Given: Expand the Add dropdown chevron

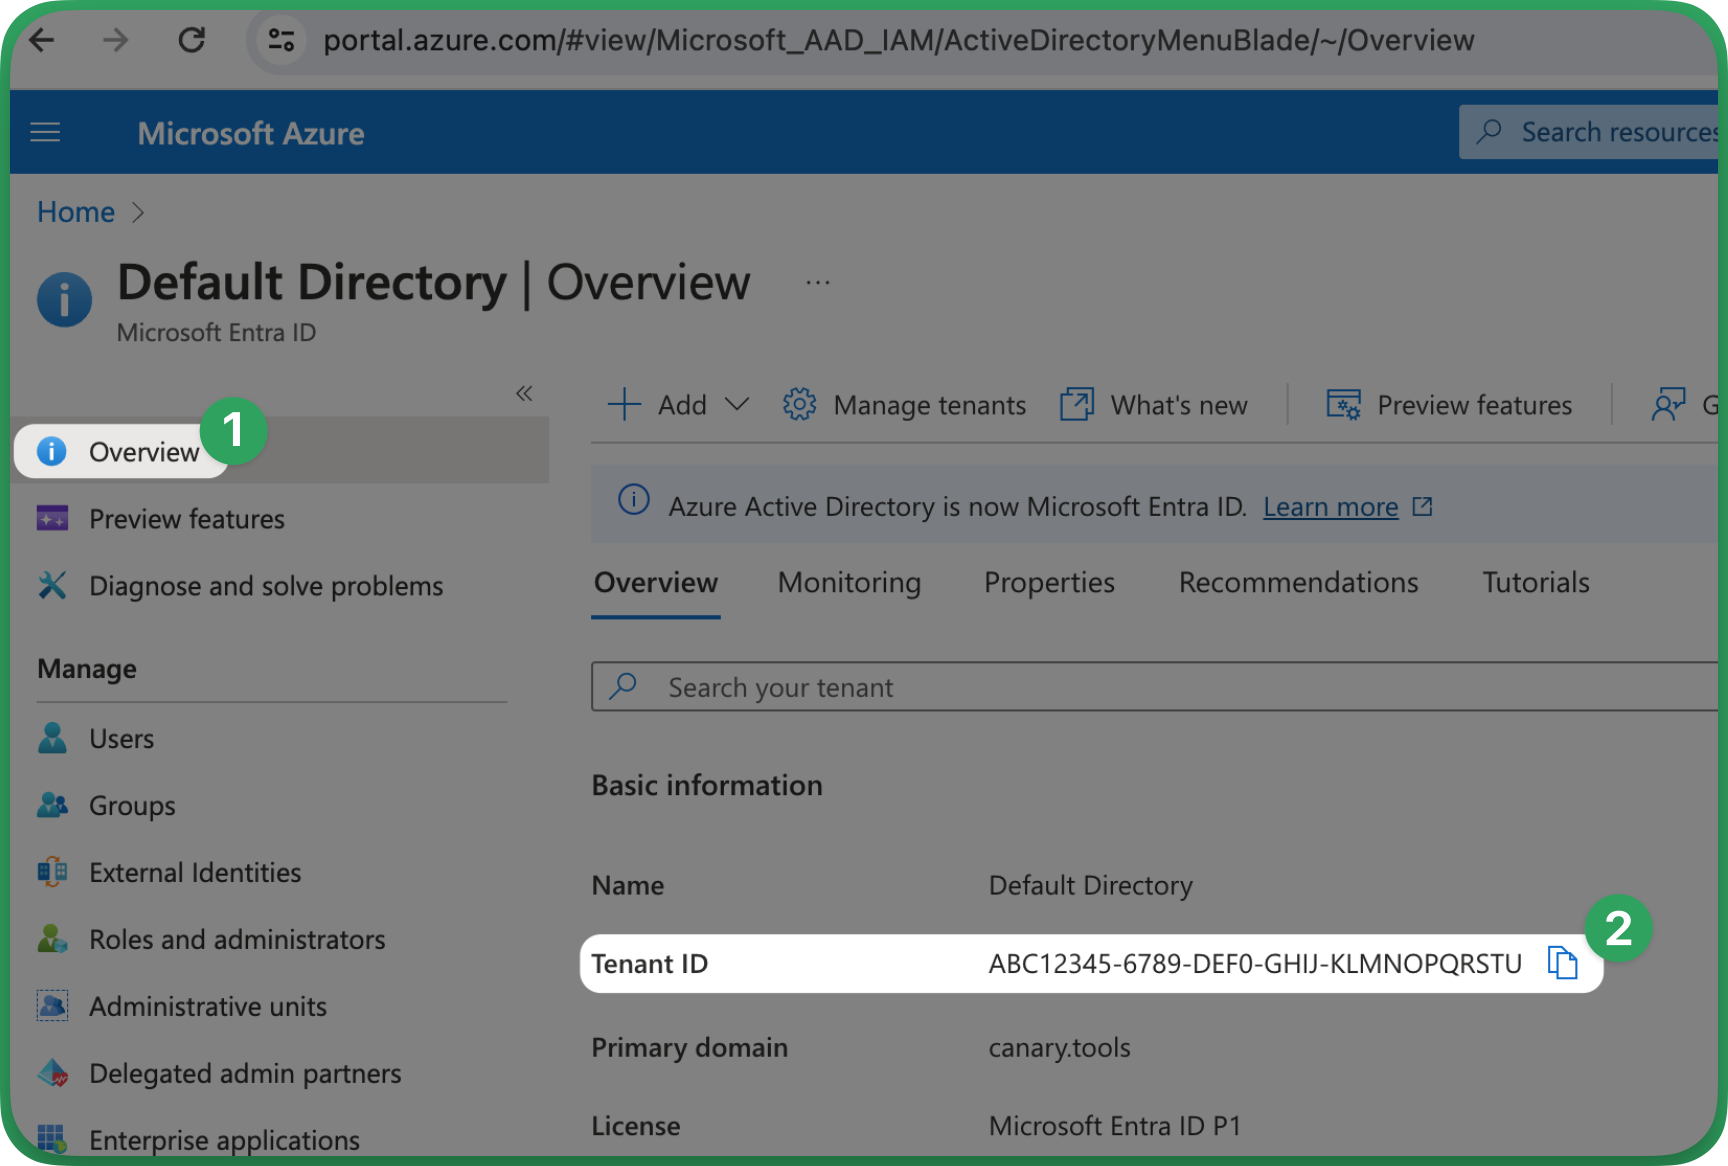Looking at the screenshot, I should click(x=737, y=404).
